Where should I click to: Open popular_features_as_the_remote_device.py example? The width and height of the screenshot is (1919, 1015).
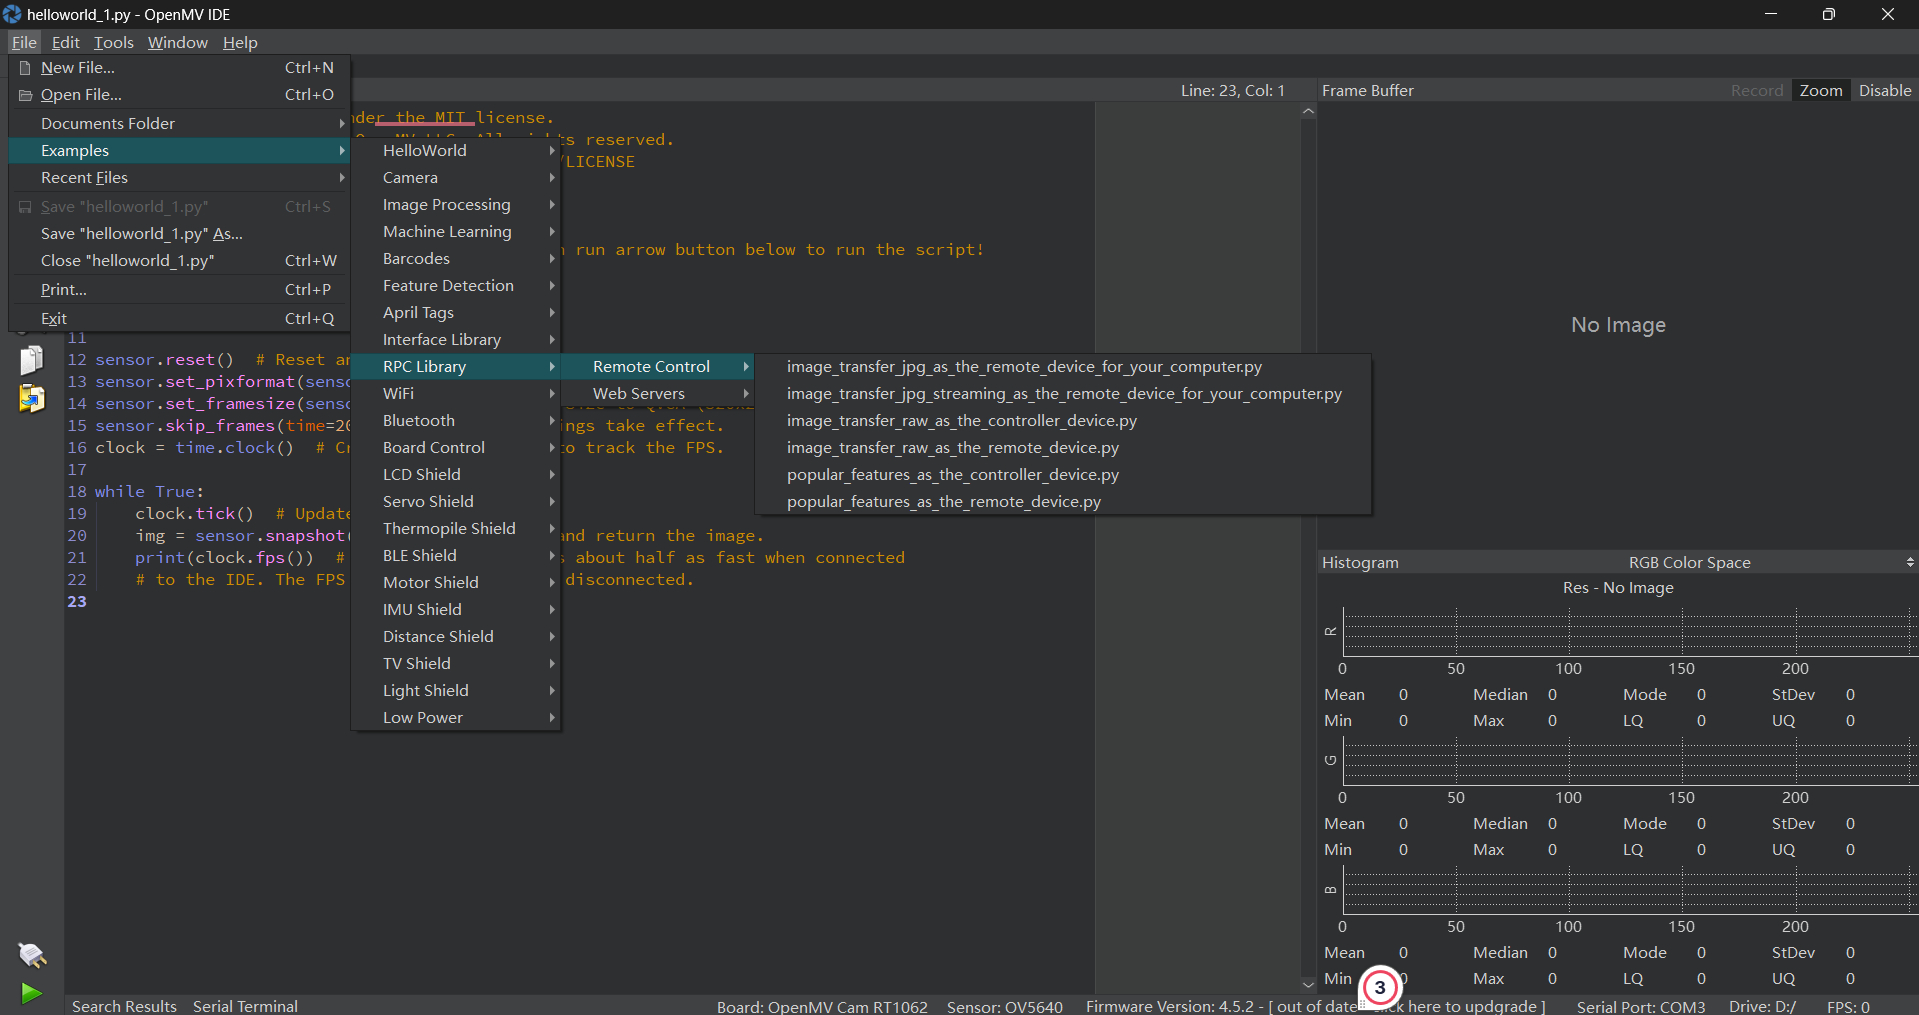(943, 502)
